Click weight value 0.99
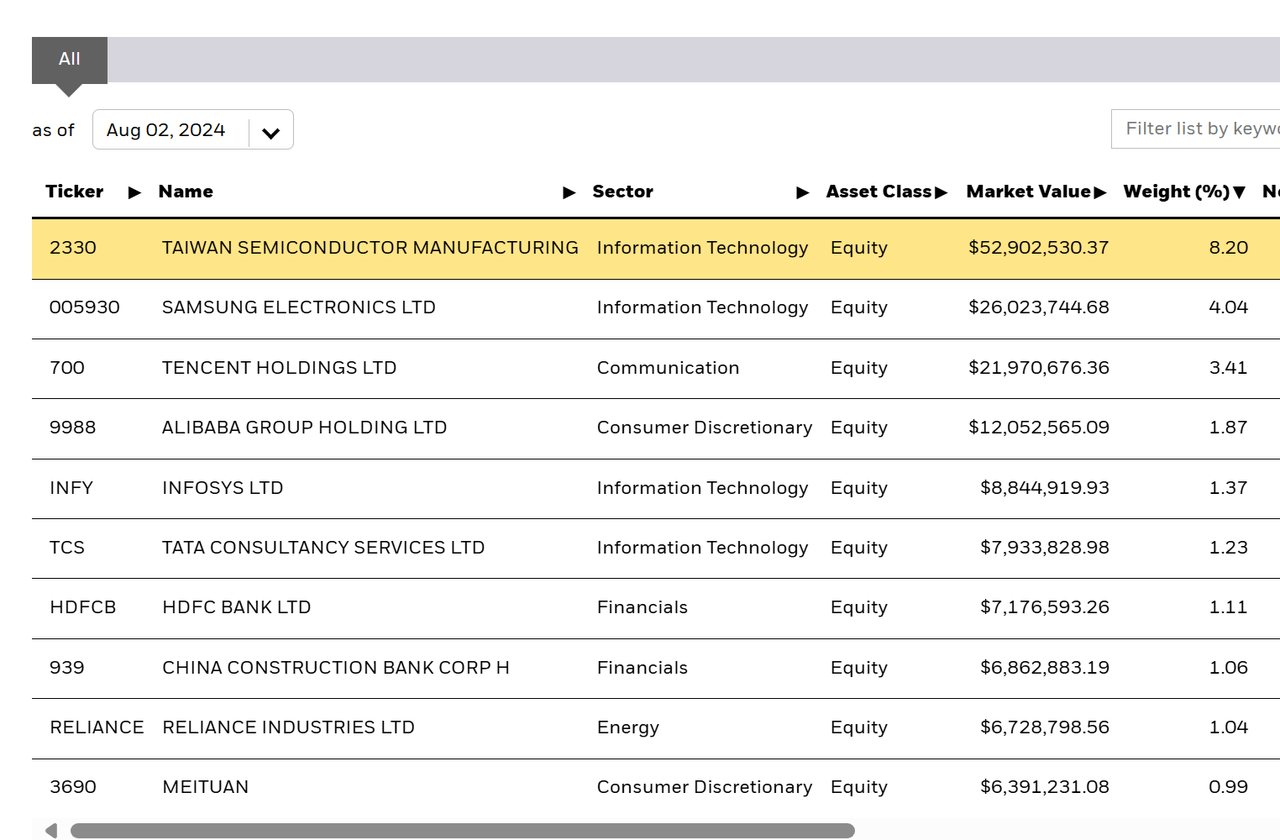This screenshot has width=1280, height=840. (x=1228, y=787)
